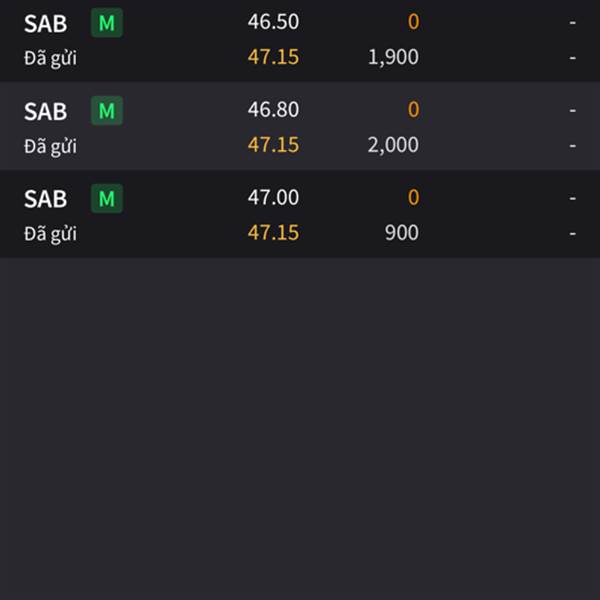Tap the Đã gửi status of the second order
The height and width of the screenshot is (600, 600).
click(x=50, y=146)
